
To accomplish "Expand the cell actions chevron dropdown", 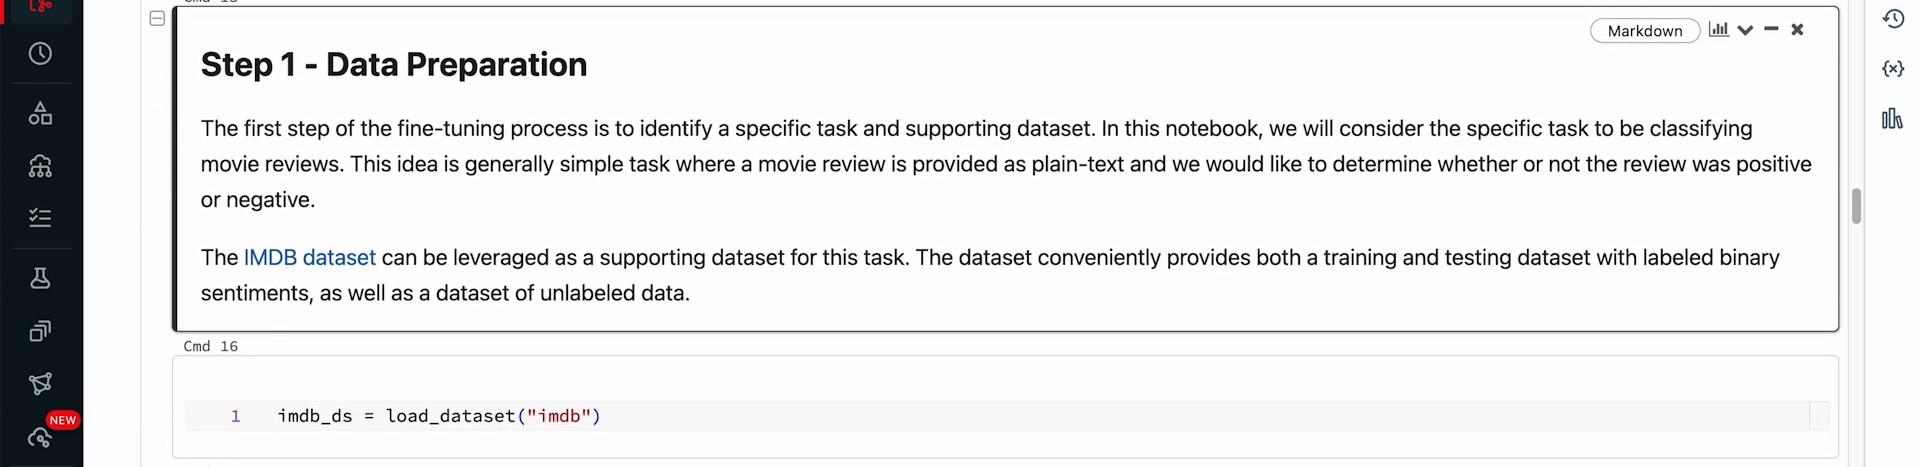I will pyautogui.click(x=1745, y=30).
